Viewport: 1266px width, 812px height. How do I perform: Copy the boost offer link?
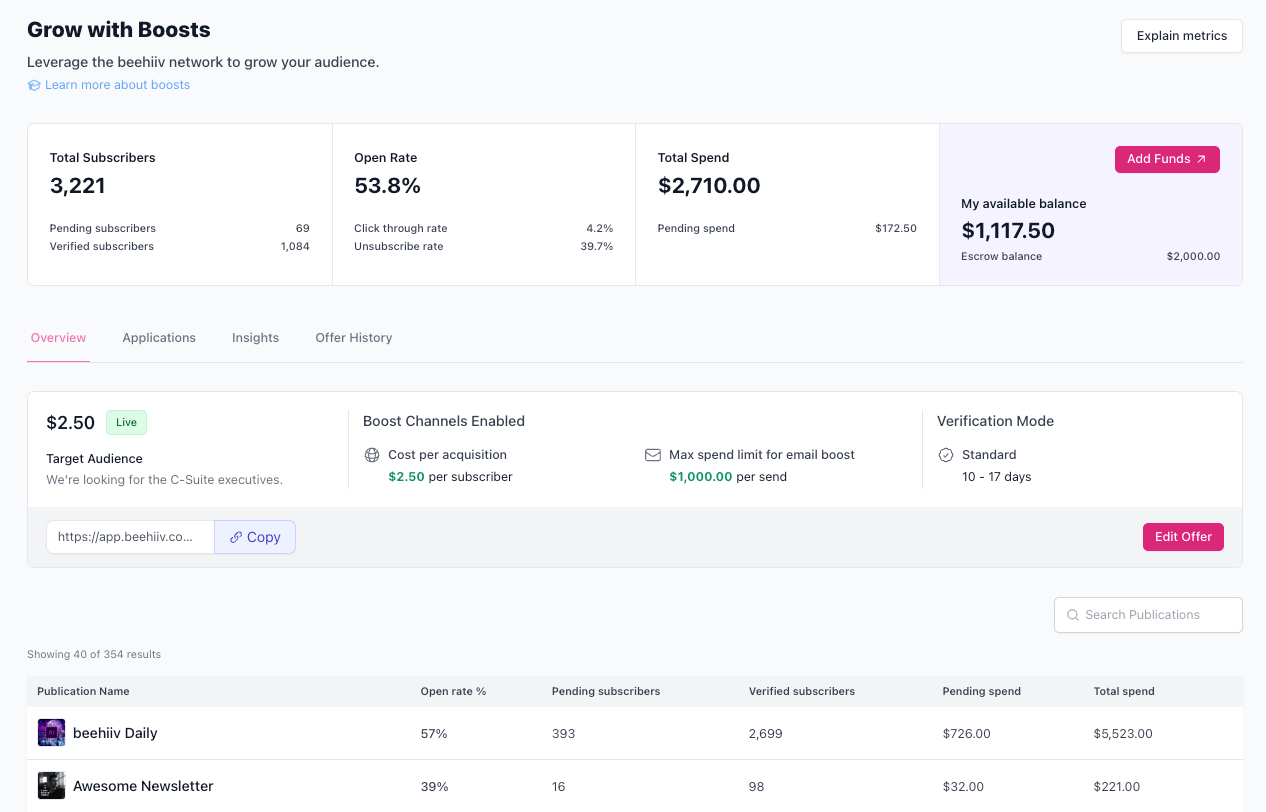point(255,537)
